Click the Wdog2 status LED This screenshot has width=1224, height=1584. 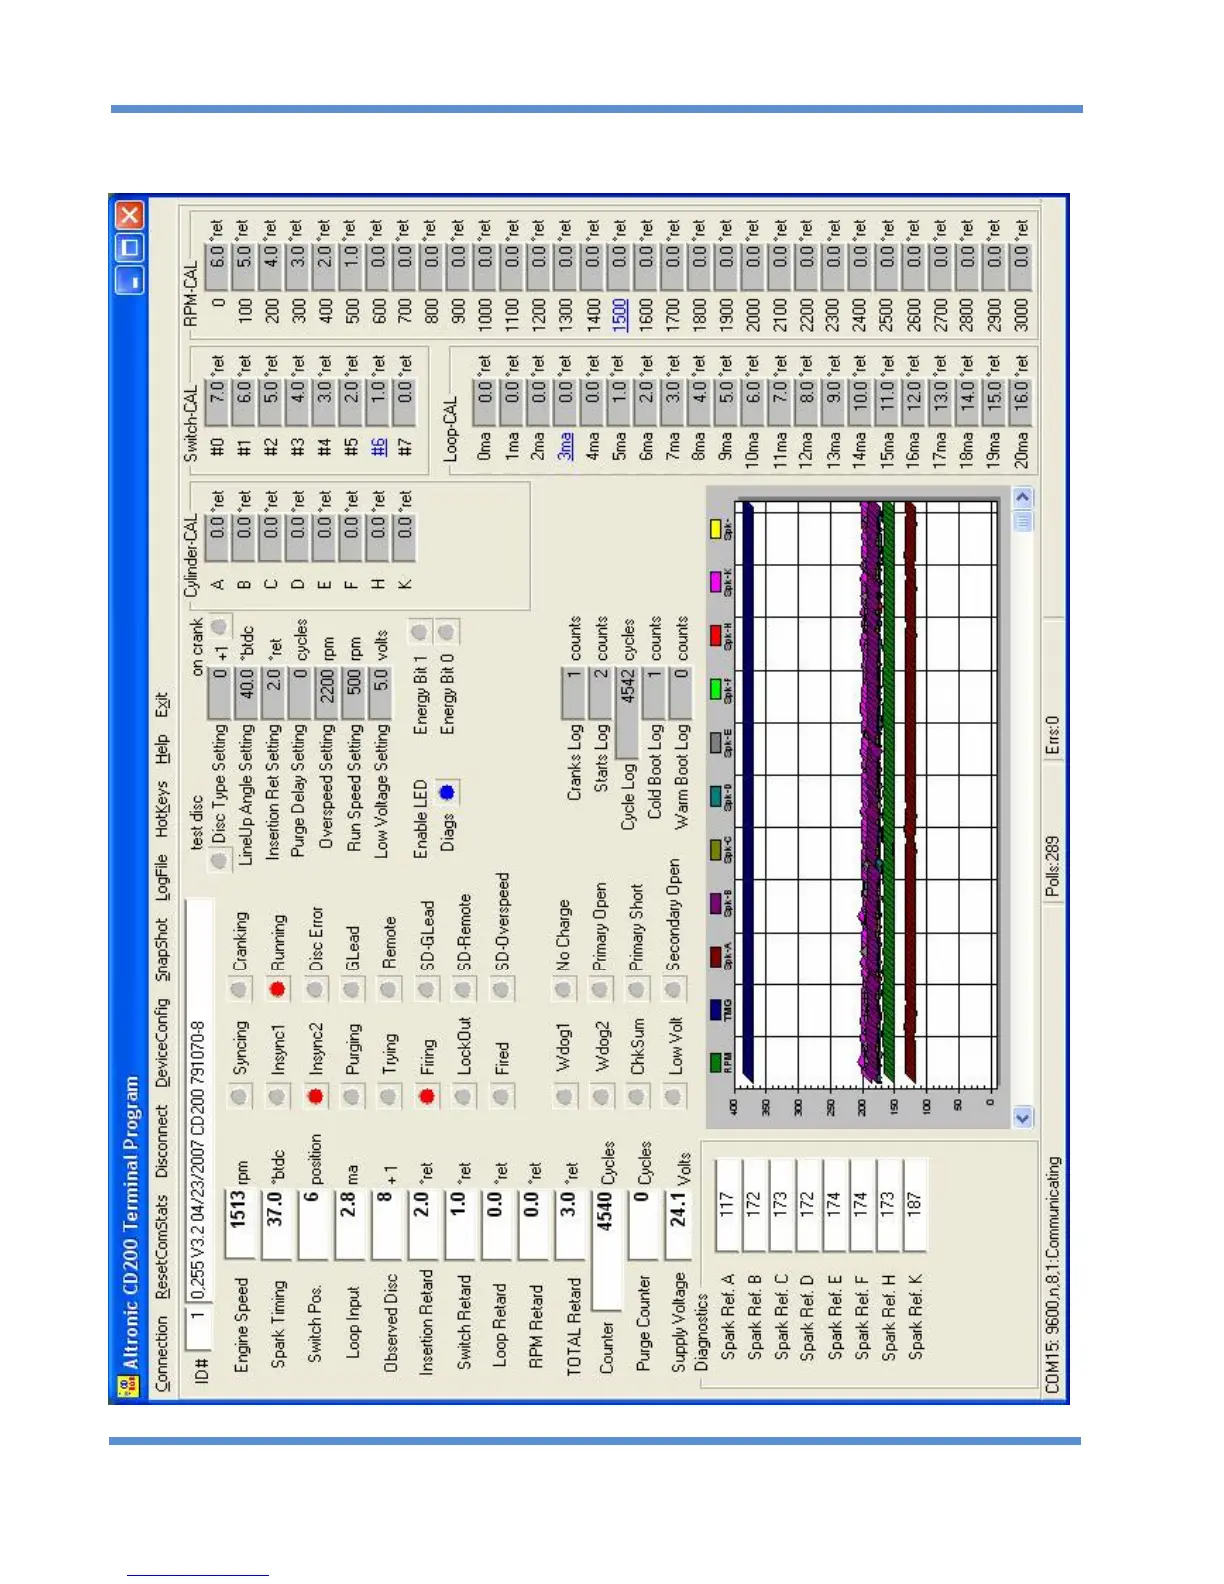pyautogui.click(x=600, y=1097)
